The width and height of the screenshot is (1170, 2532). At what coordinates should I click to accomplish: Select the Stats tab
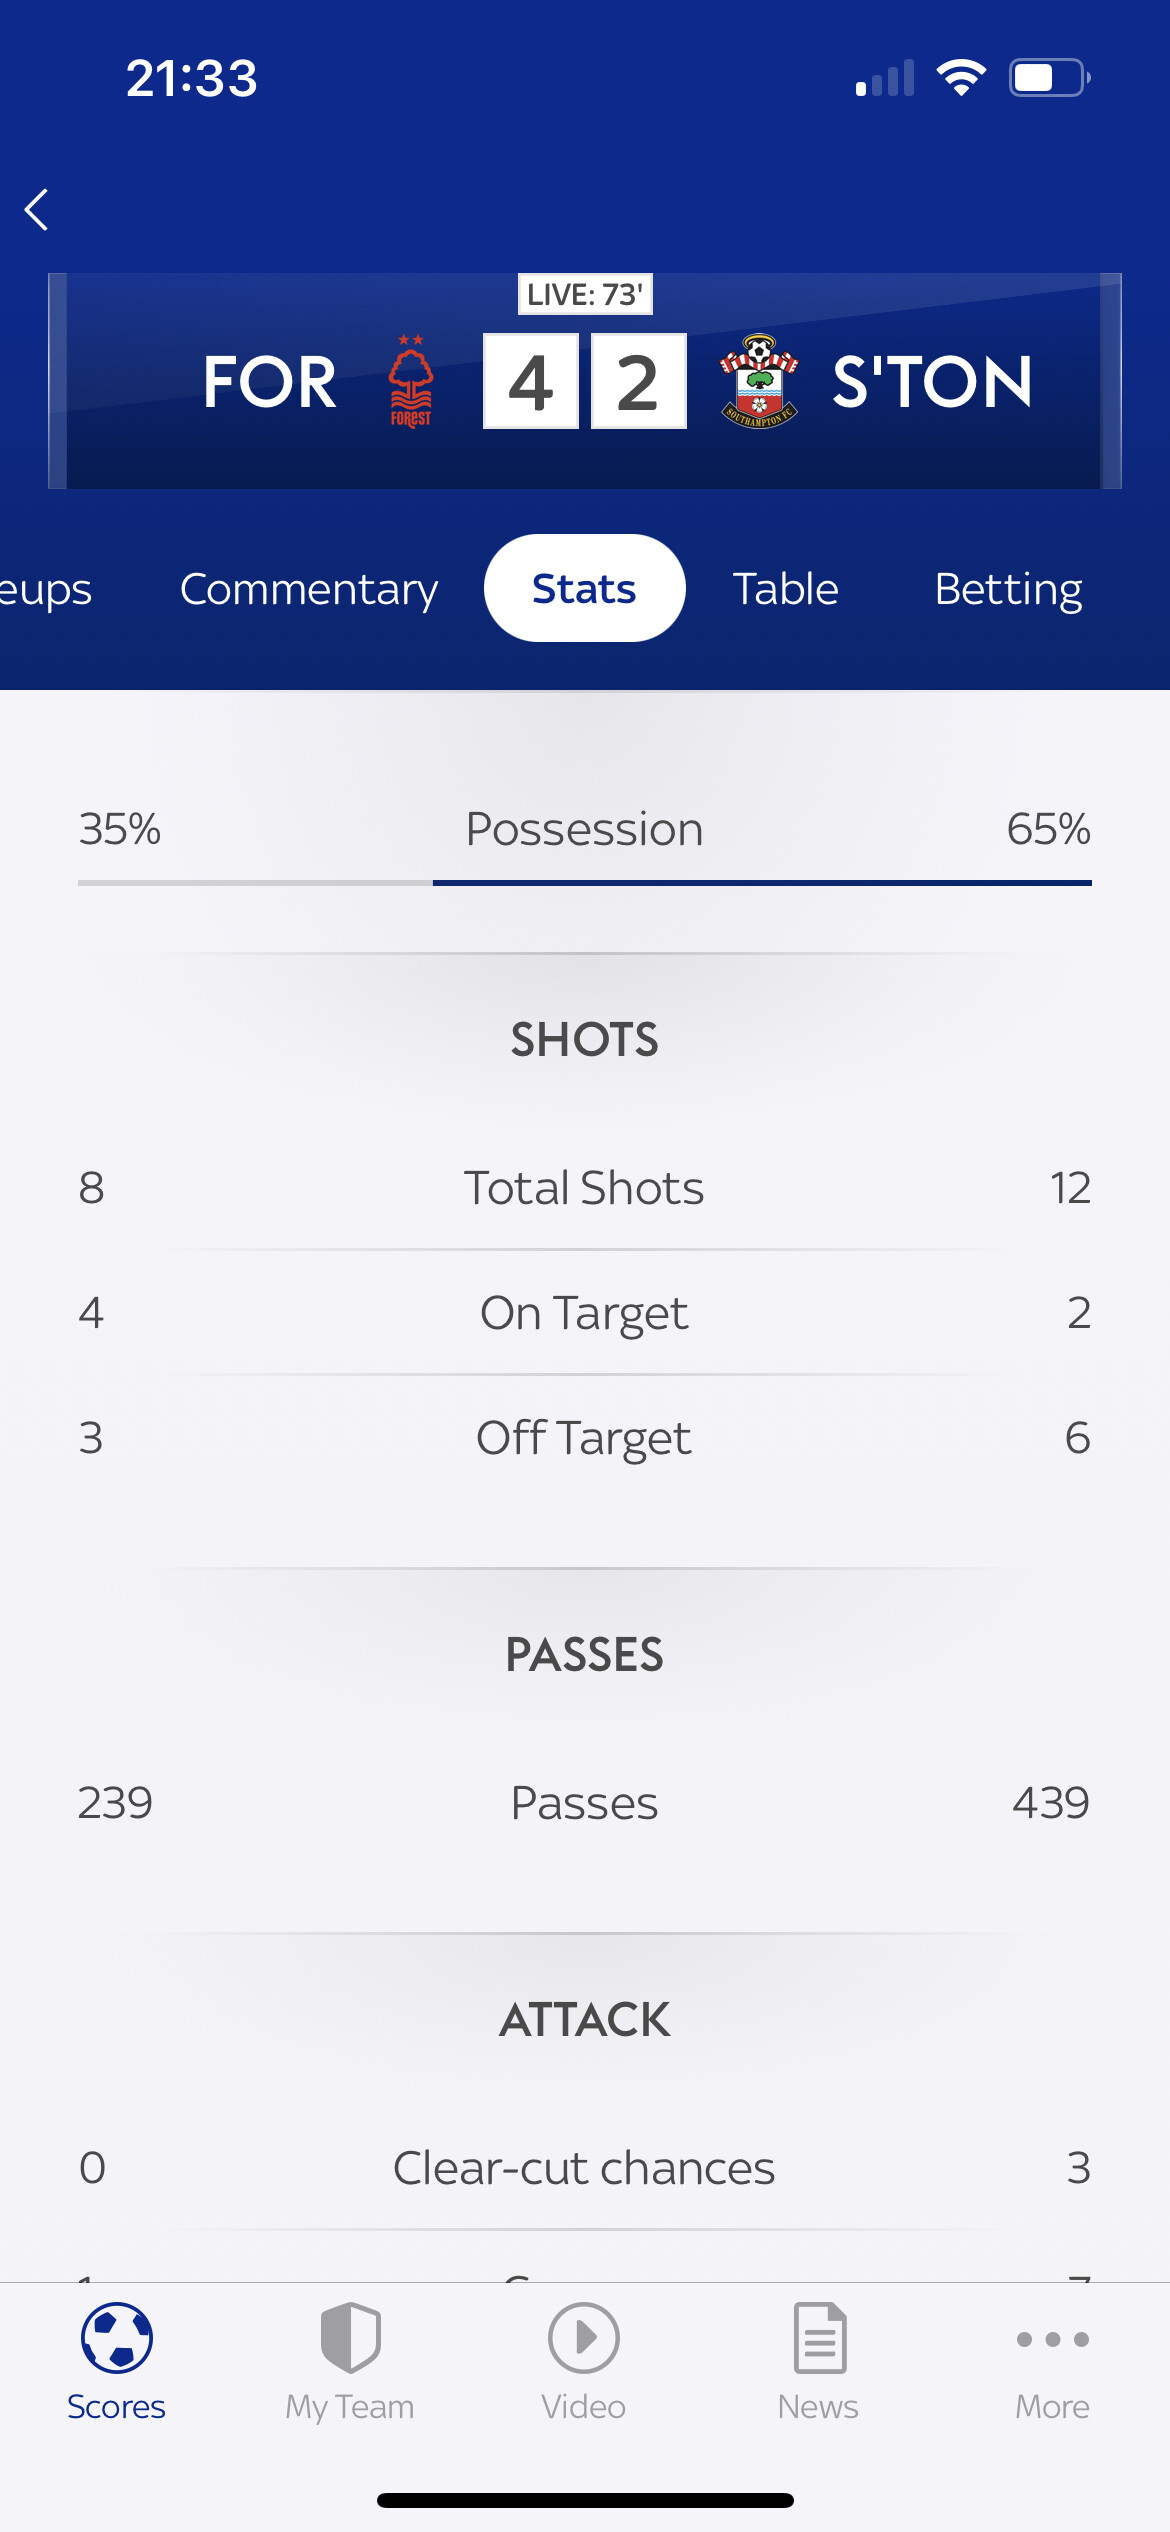585,588
